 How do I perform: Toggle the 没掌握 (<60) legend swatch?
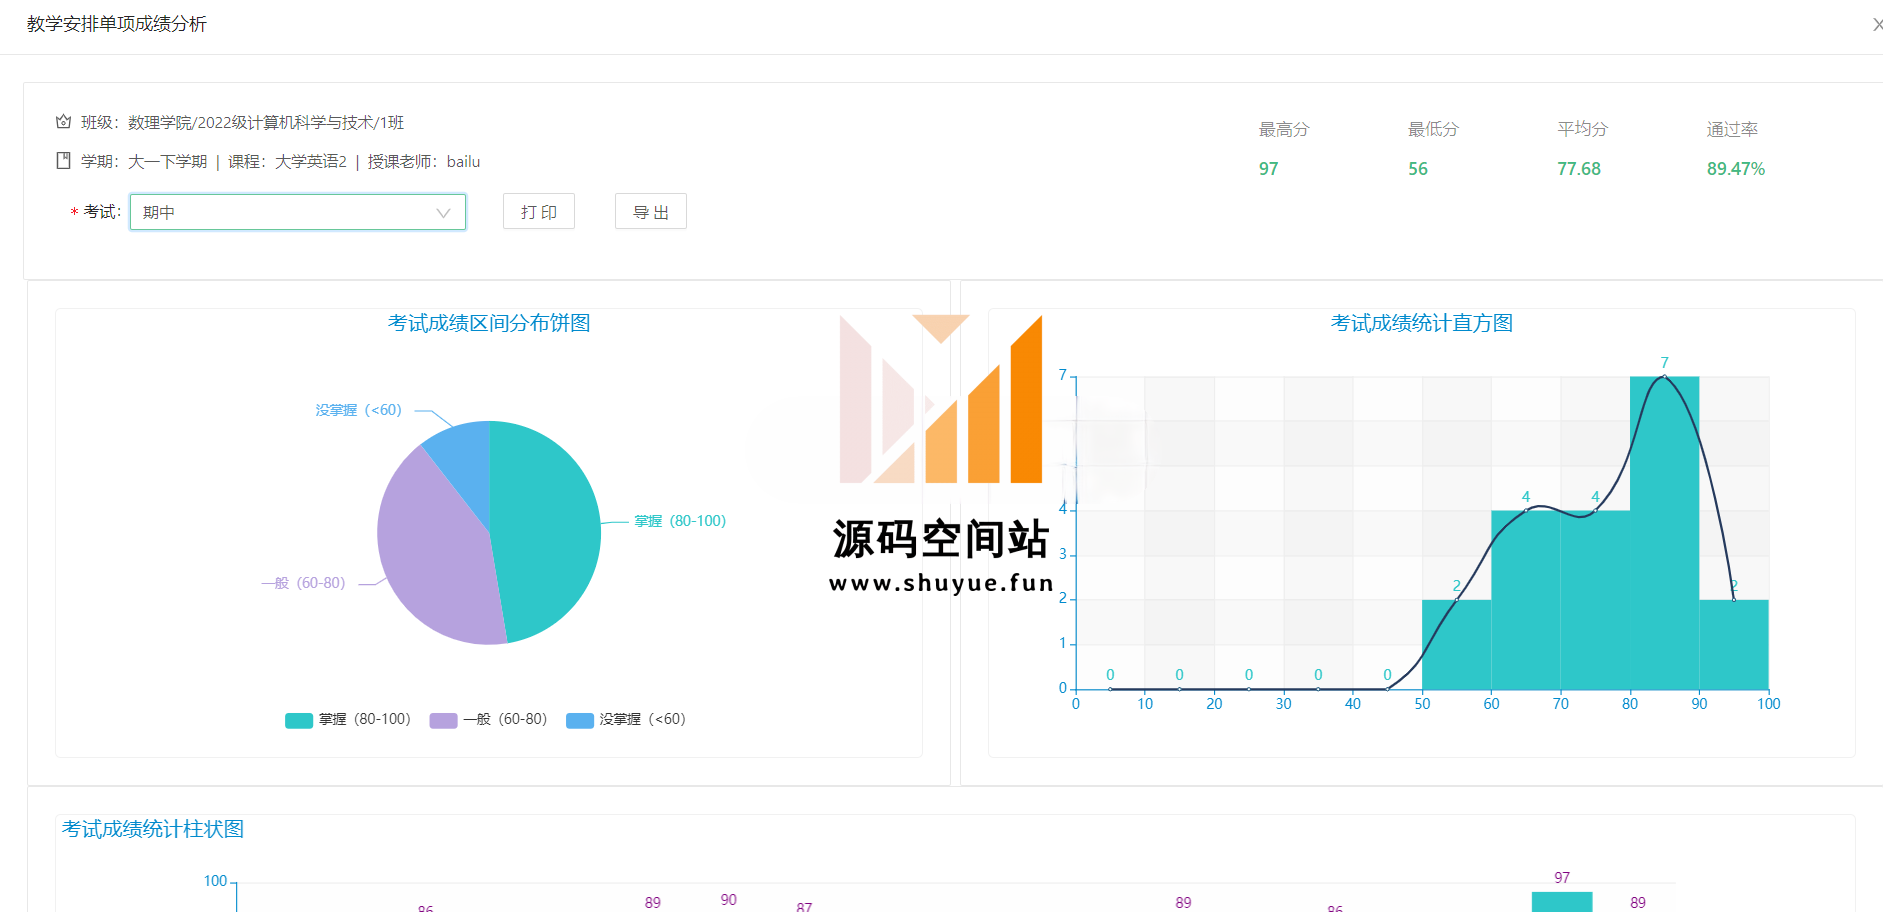click(x=580, y=720)
